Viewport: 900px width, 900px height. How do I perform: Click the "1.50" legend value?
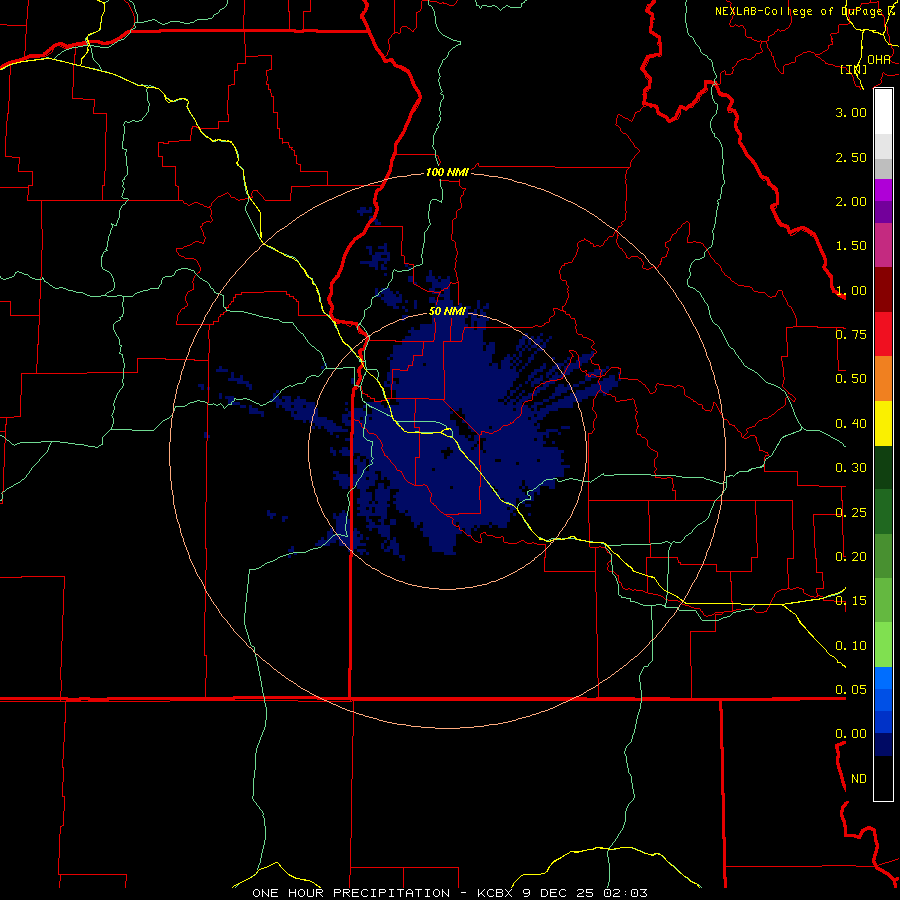(851, 246)
